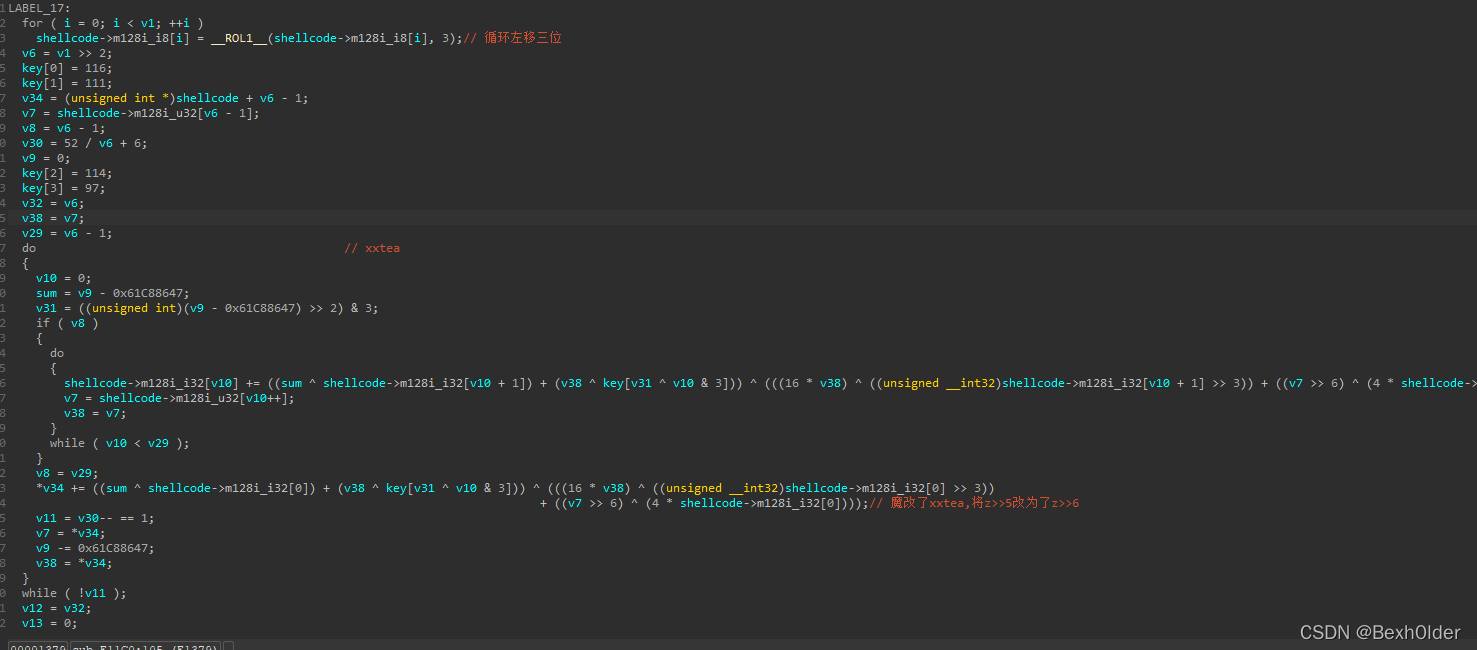The image size is (1477, 650).
Task: Click the 'shellcode->m128i_i32[v10] +=' statement
Action: click(770, 383)
